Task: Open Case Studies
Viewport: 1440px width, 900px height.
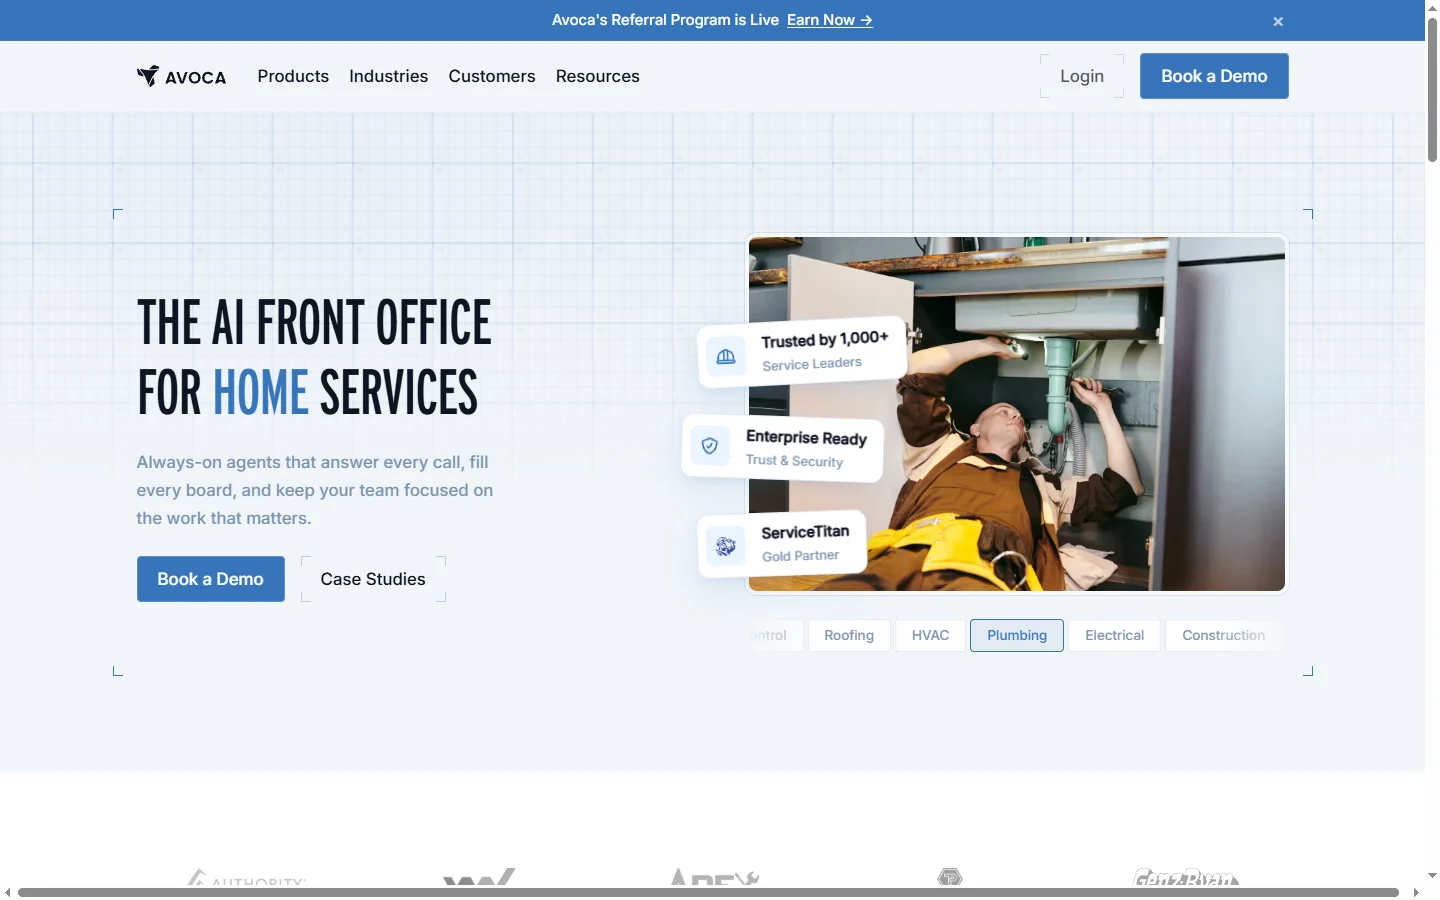Action: point(373,579)
